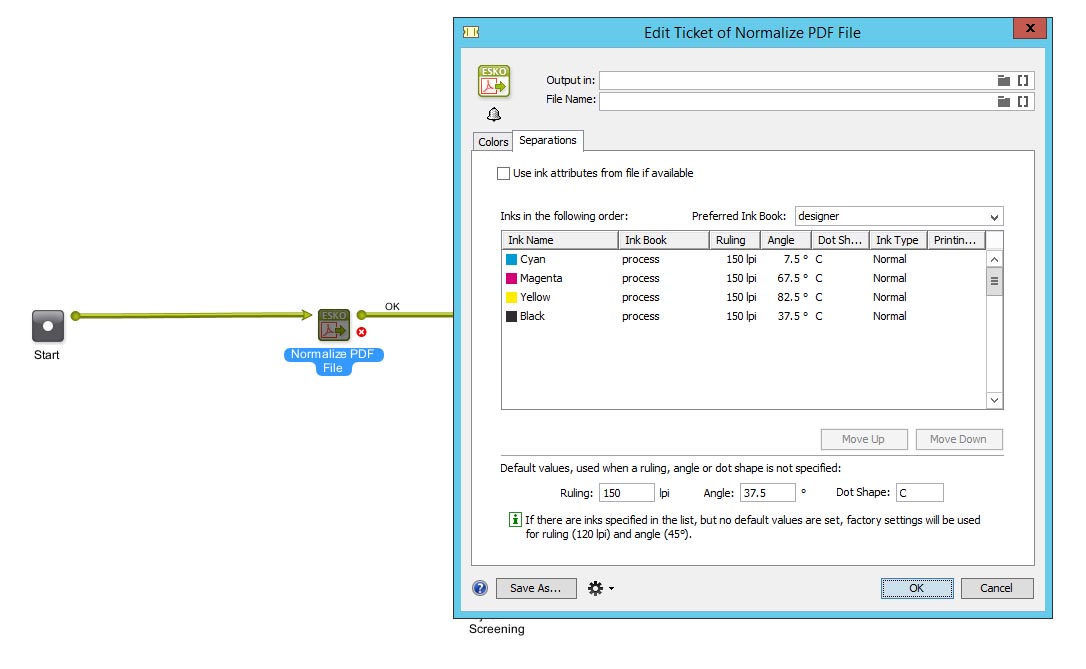Click the Dot Shape column header
Viewport: 1086px width, 669px height.
click(x=840, y=240)
